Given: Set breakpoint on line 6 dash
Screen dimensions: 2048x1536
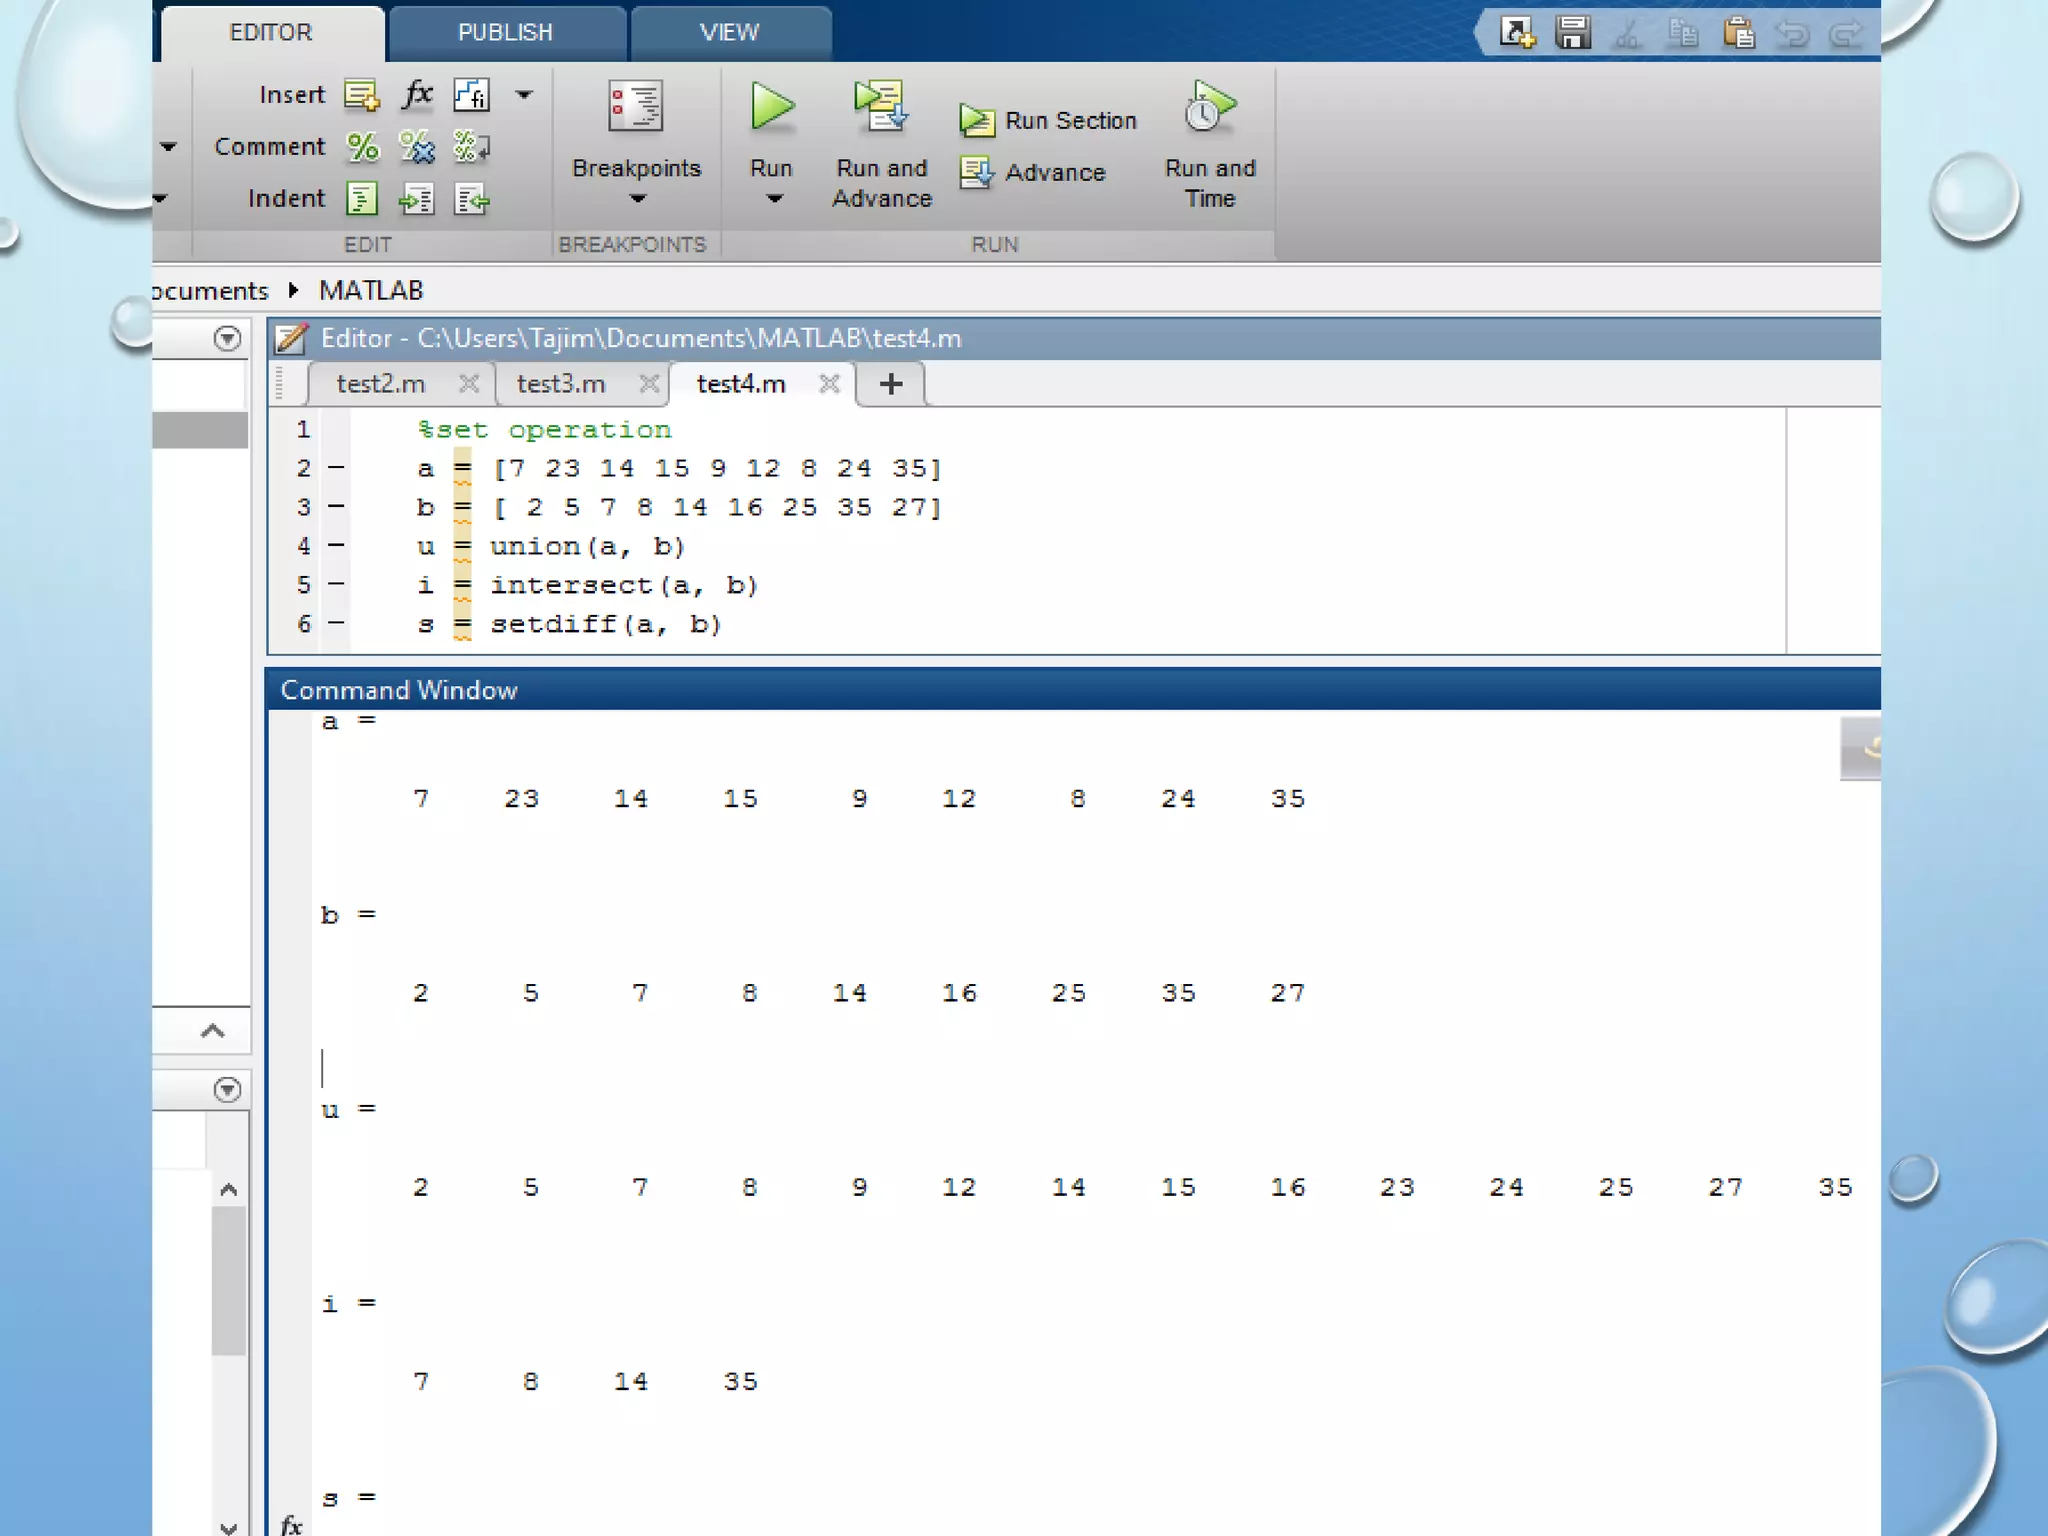Looking at the screenshot, I should 336,623.
